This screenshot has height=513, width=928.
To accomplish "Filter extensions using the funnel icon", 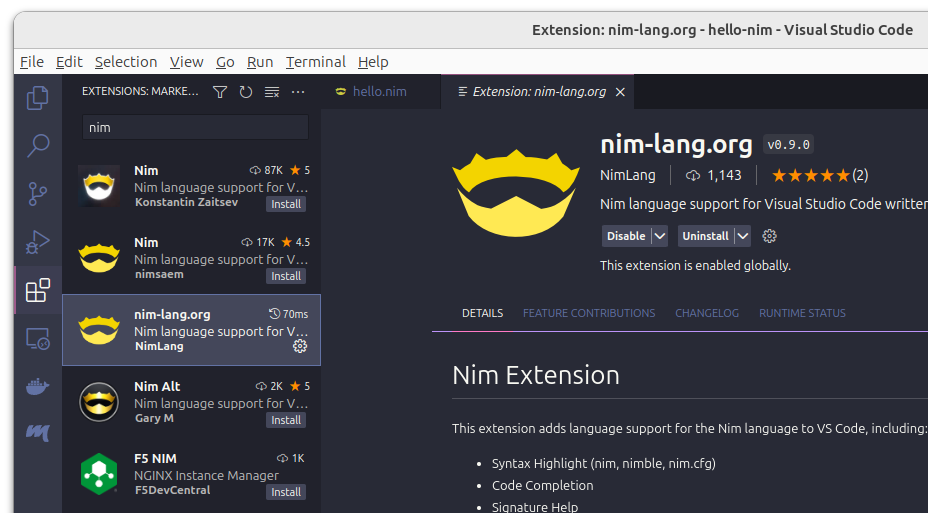I will click(x=220, y=92).
